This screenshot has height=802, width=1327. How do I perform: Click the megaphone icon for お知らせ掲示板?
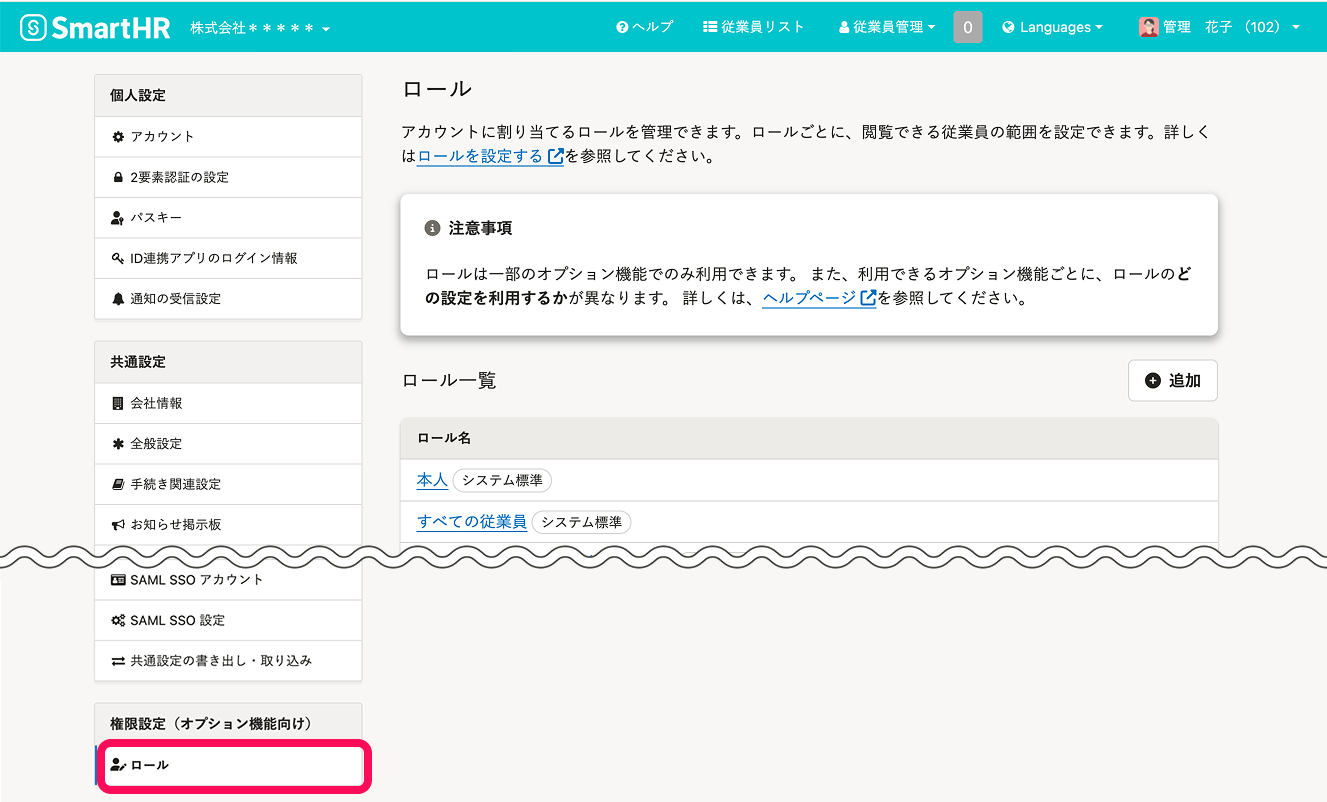[x=118, y=525]
